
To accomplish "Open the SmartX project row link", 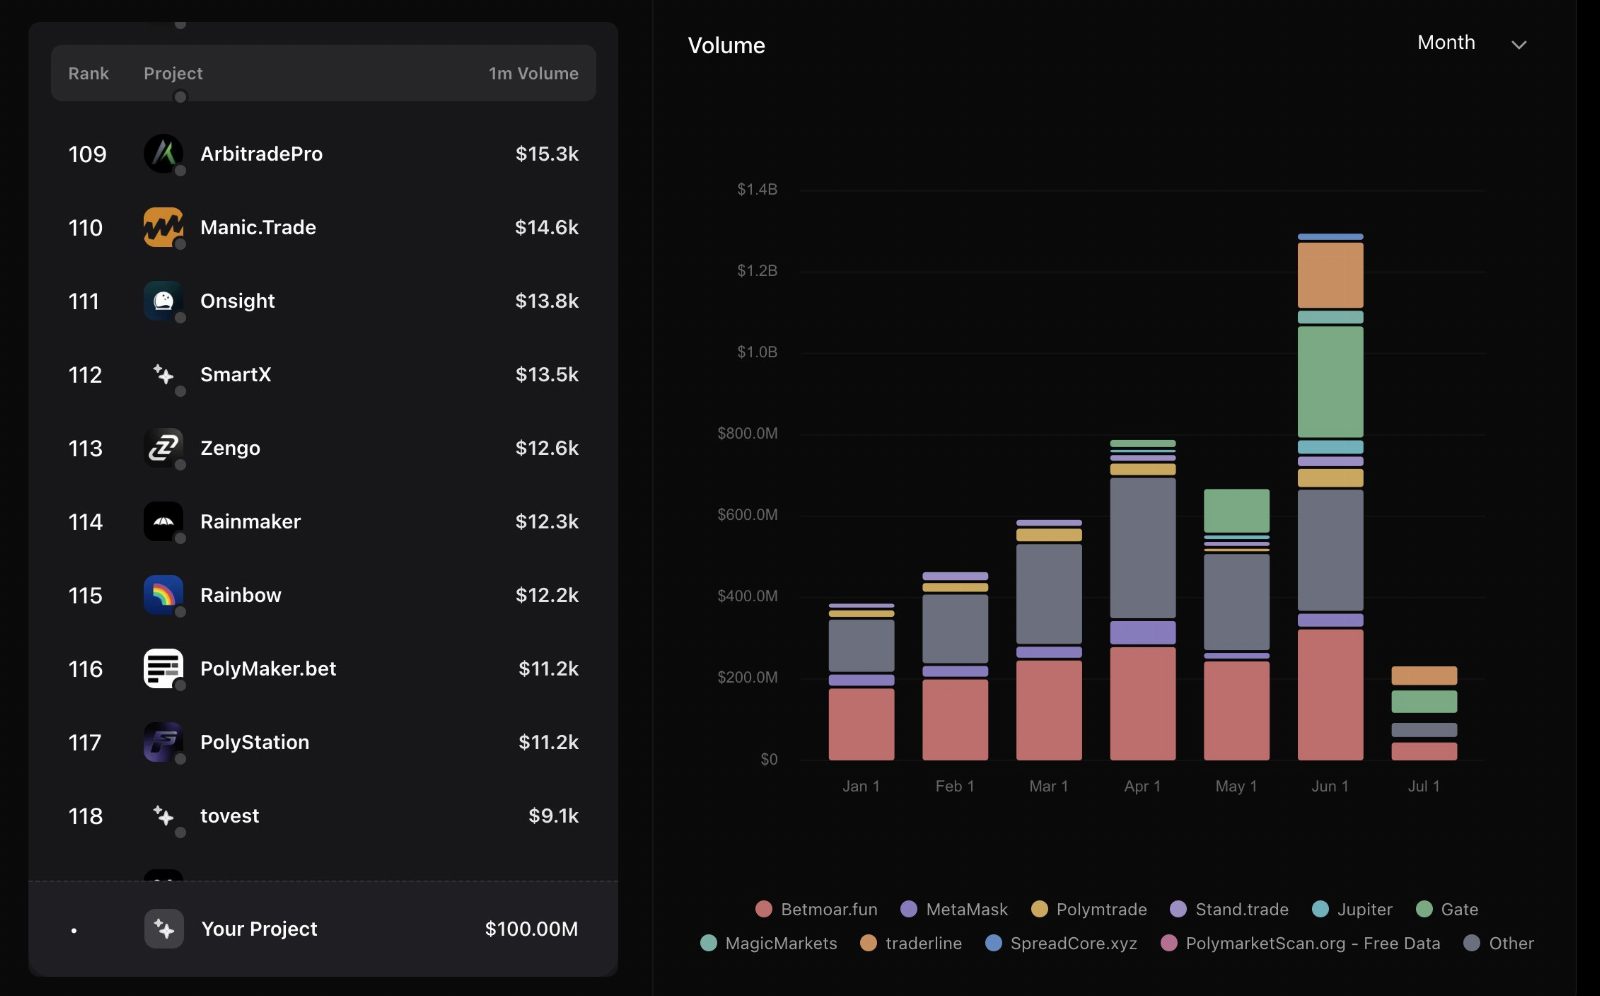I will click(x=323, y=375).
